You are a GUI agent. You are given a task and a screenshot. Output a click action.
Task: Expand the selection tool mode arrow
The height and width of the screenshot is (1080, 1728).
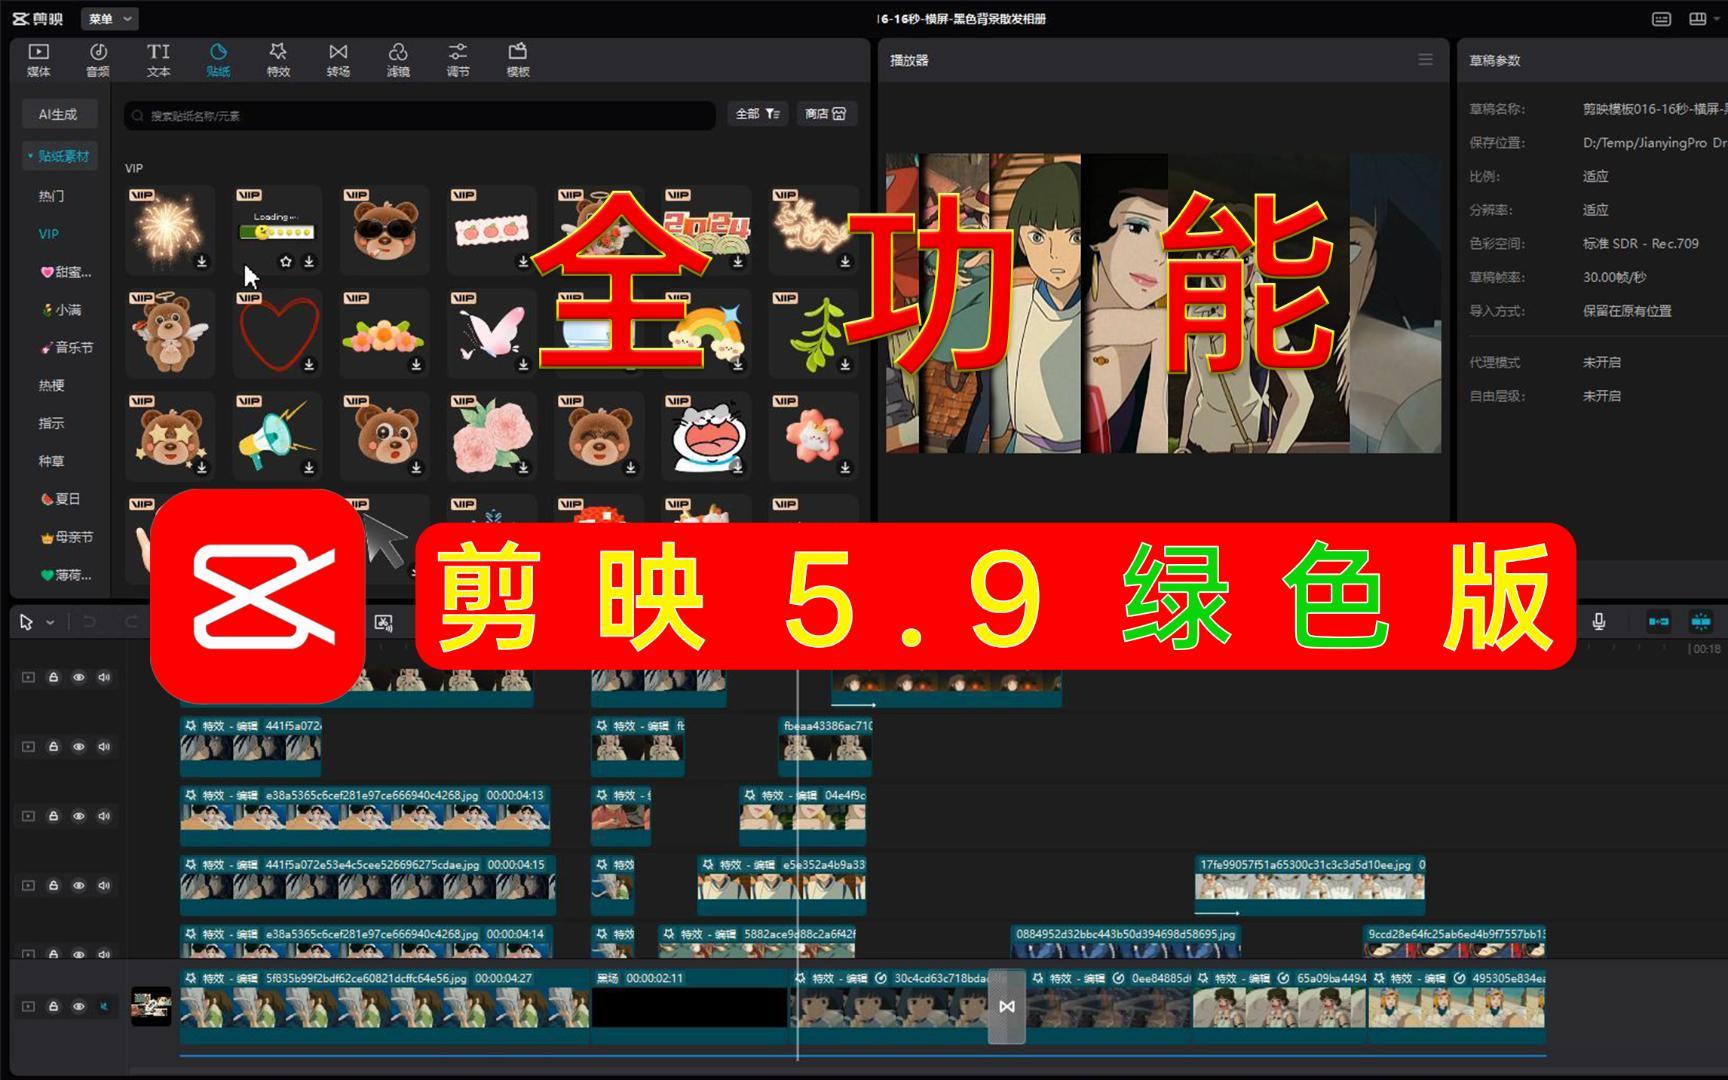[x=50, y=622]
